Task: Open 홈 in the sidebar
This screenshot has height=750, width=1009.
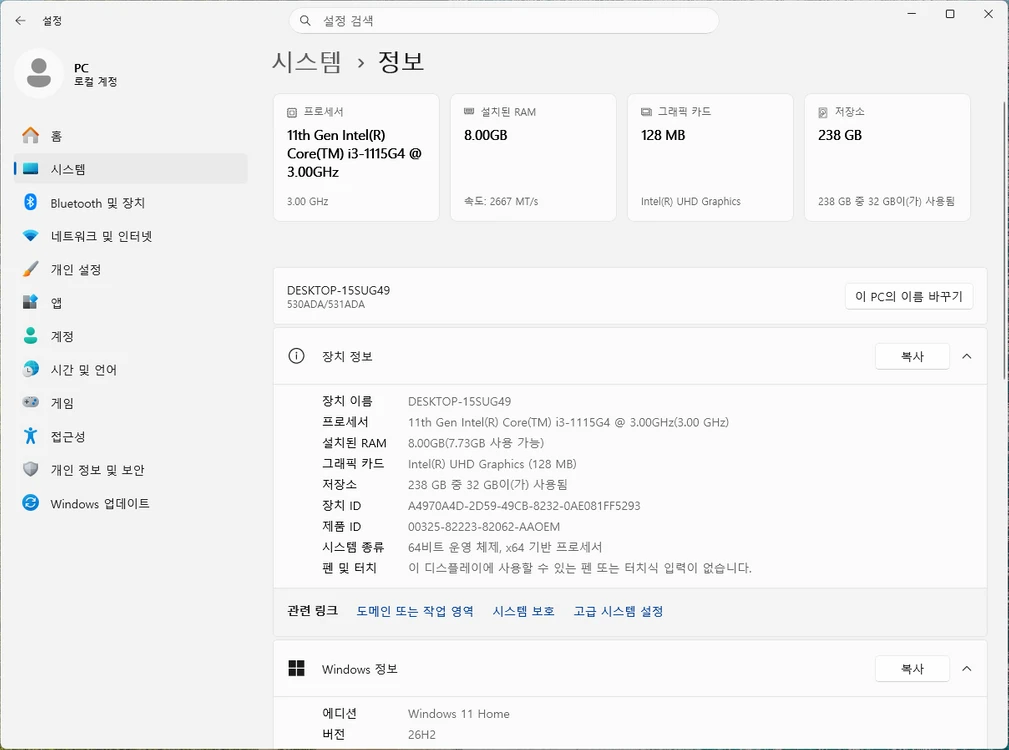Action: click(x=131, y=136)
